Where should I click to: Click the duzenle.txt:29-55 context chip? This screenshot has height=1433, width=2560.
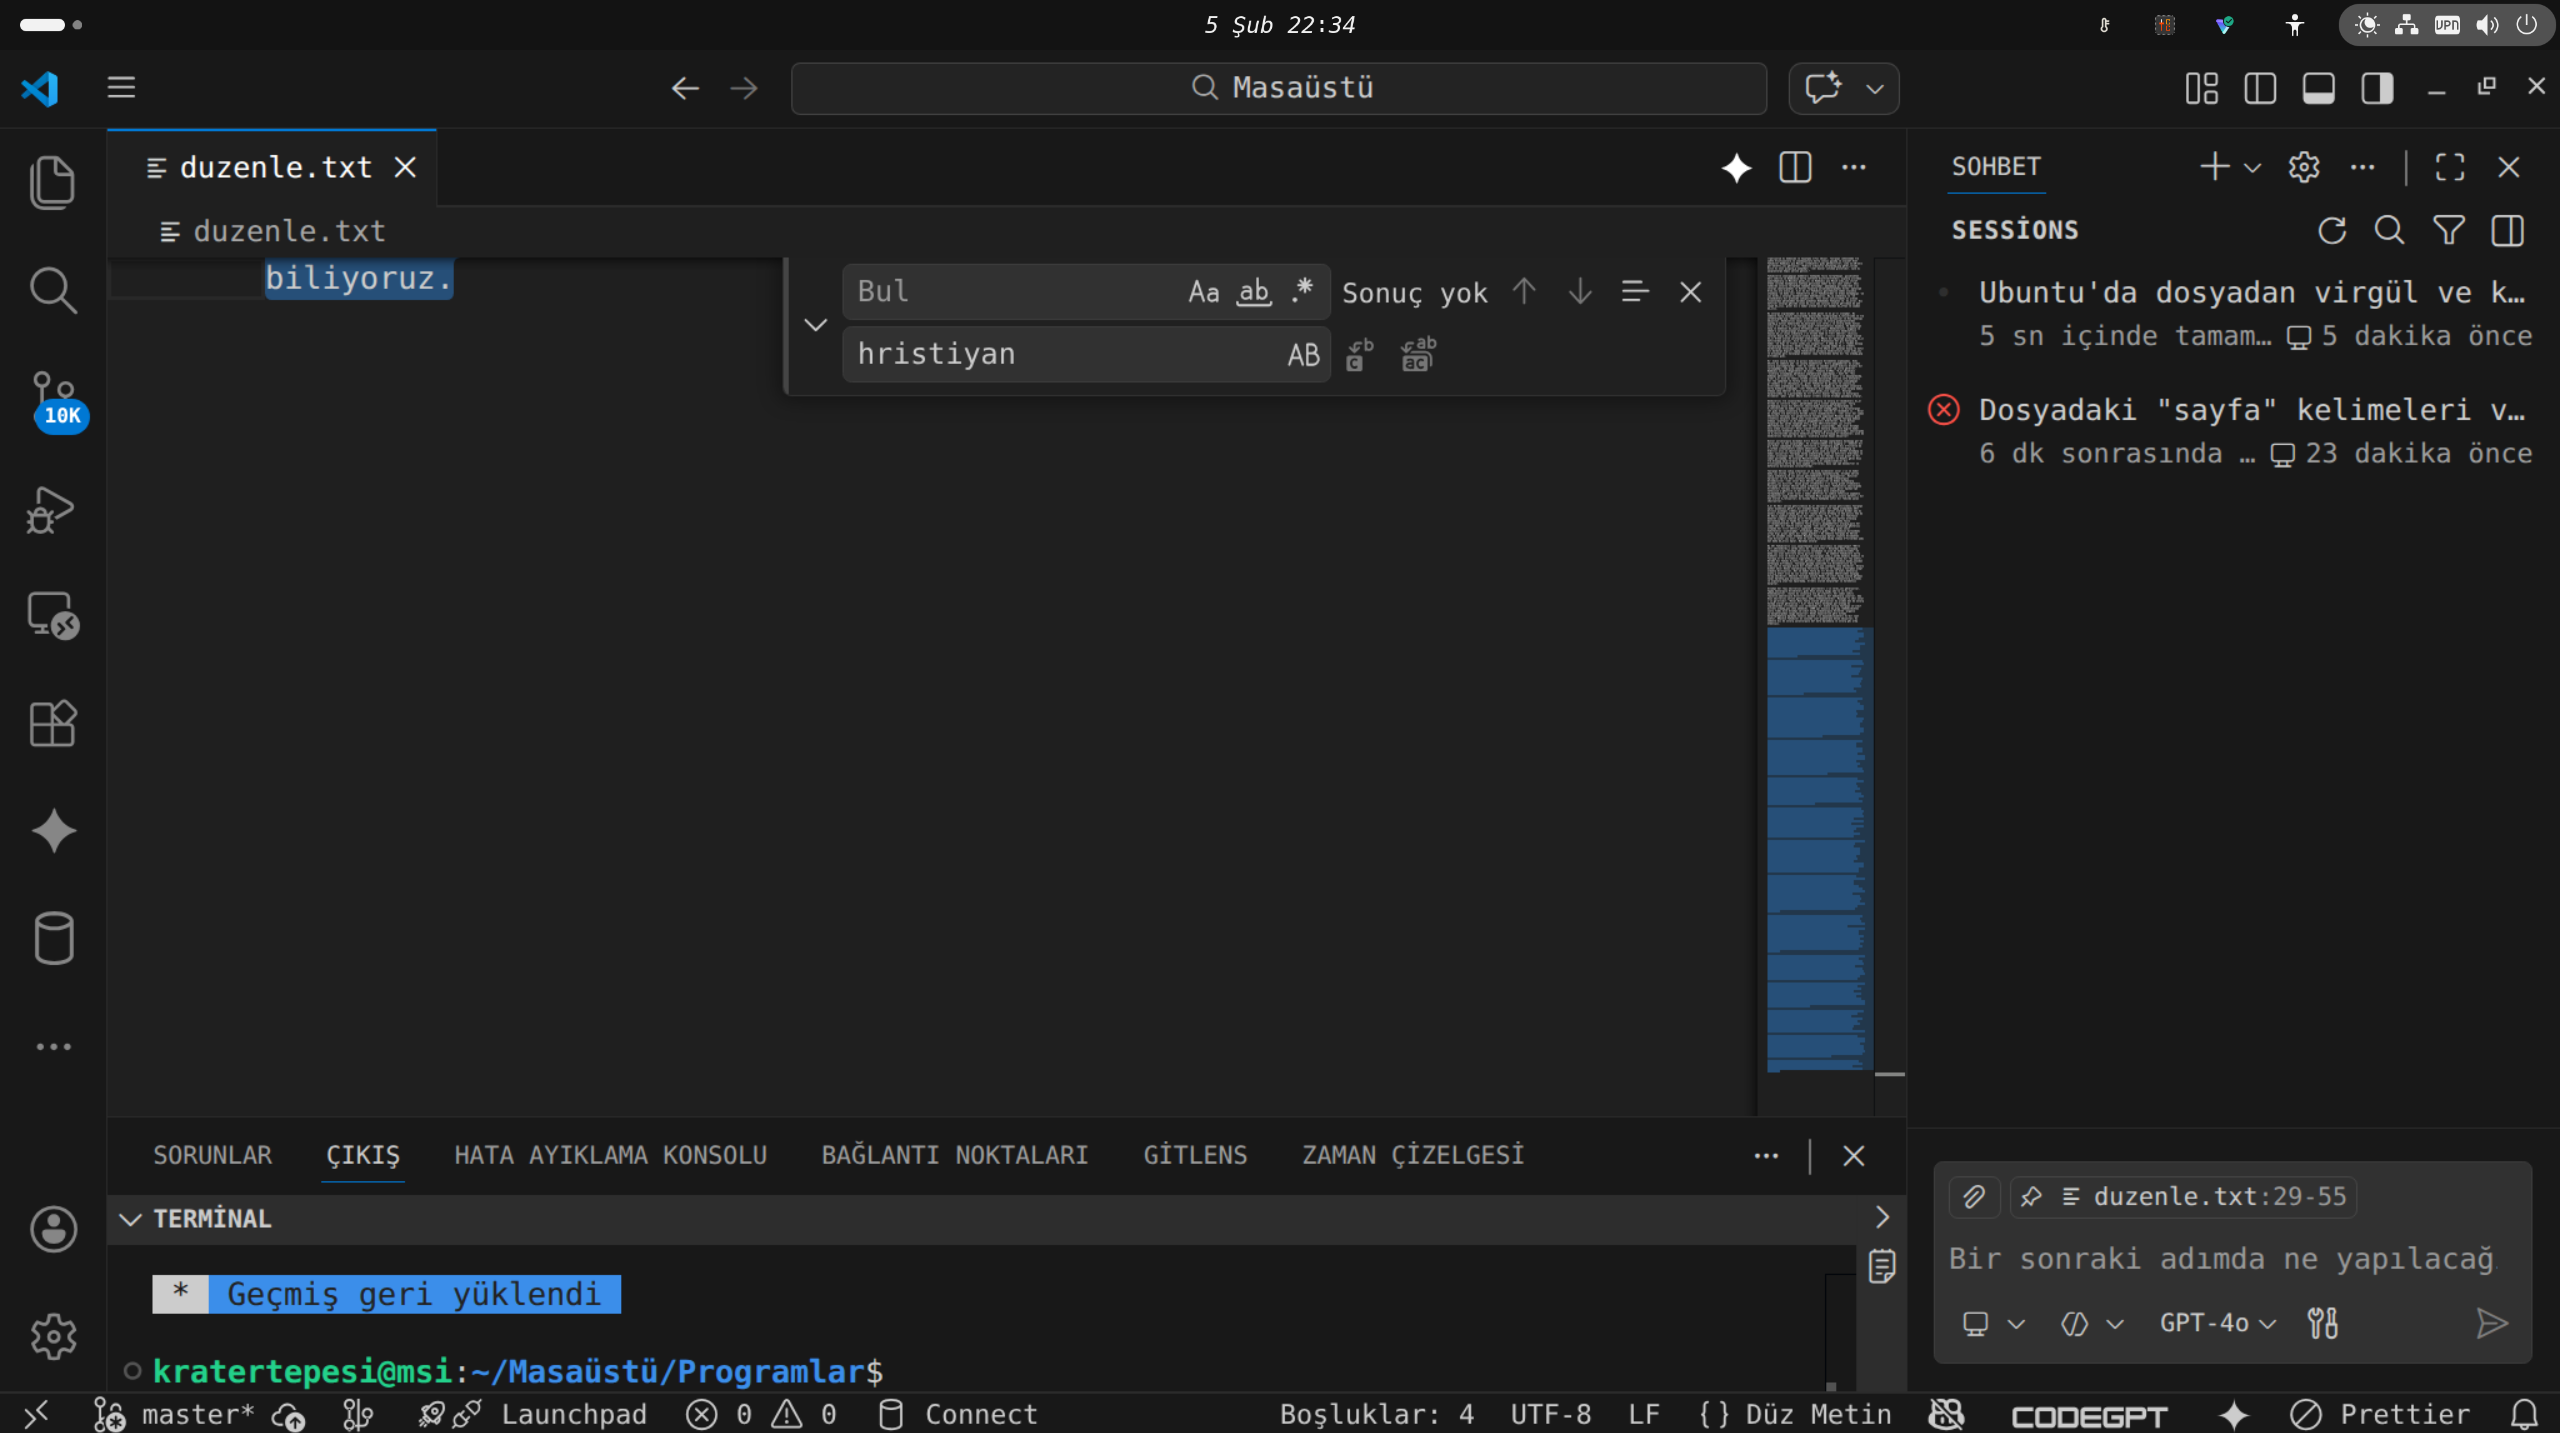pyautogui.click(x=2184, y=1197)
